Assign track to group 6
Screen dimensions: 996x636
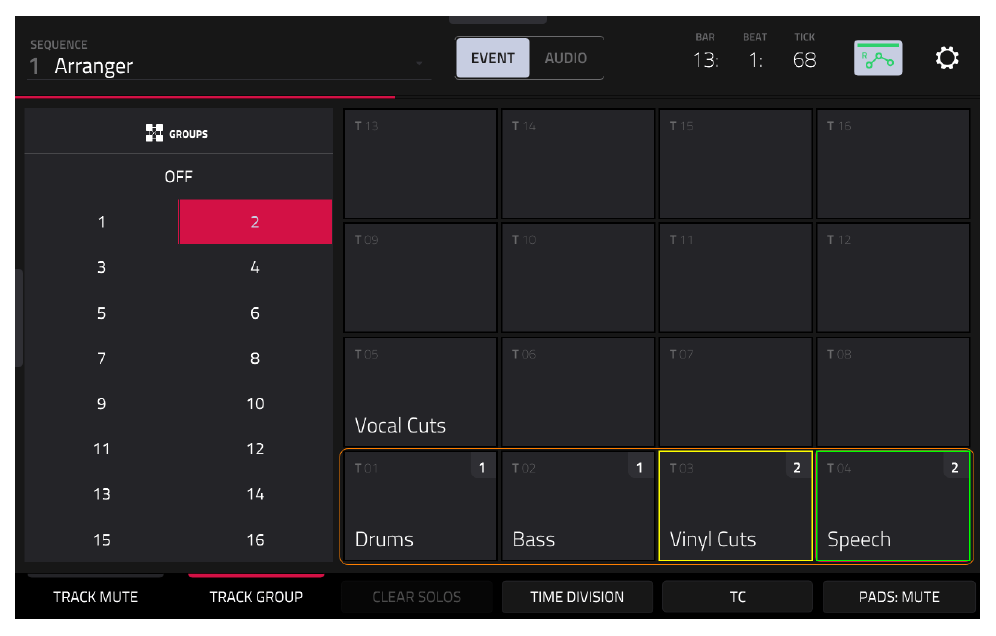pyautogui.click(x=255, y=313)
